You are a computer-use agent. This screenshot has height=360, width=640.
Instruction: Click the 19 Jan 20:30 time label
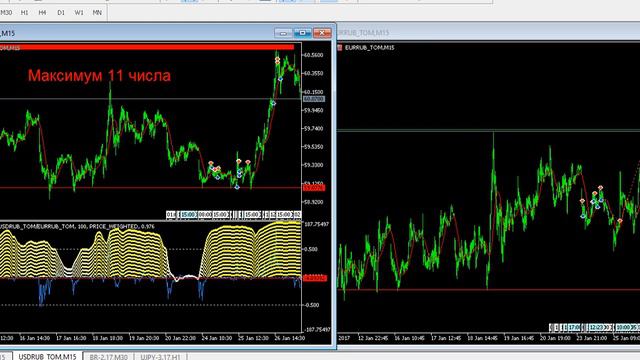pos(144,338)
